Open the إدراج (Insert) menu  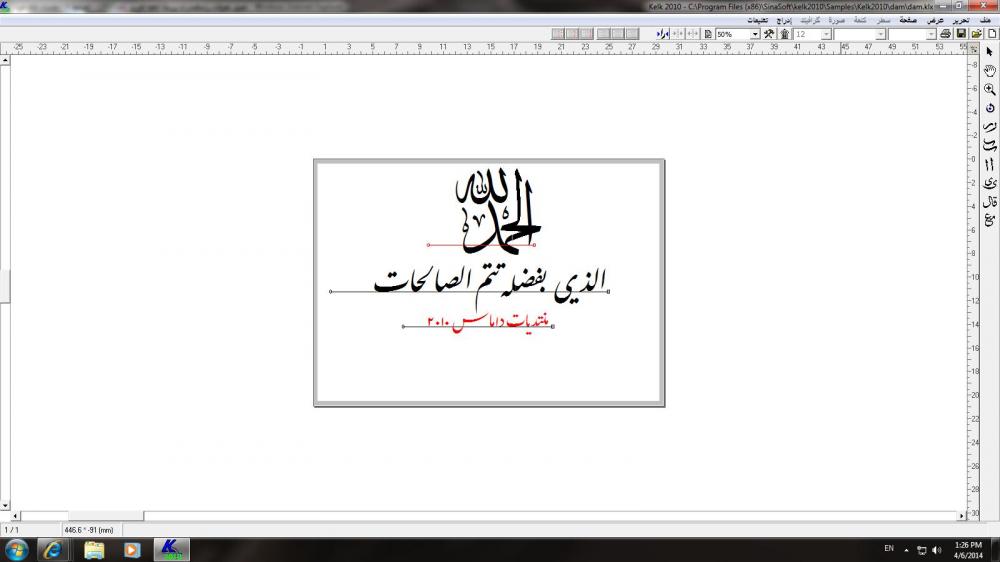(x=785, y=20)
